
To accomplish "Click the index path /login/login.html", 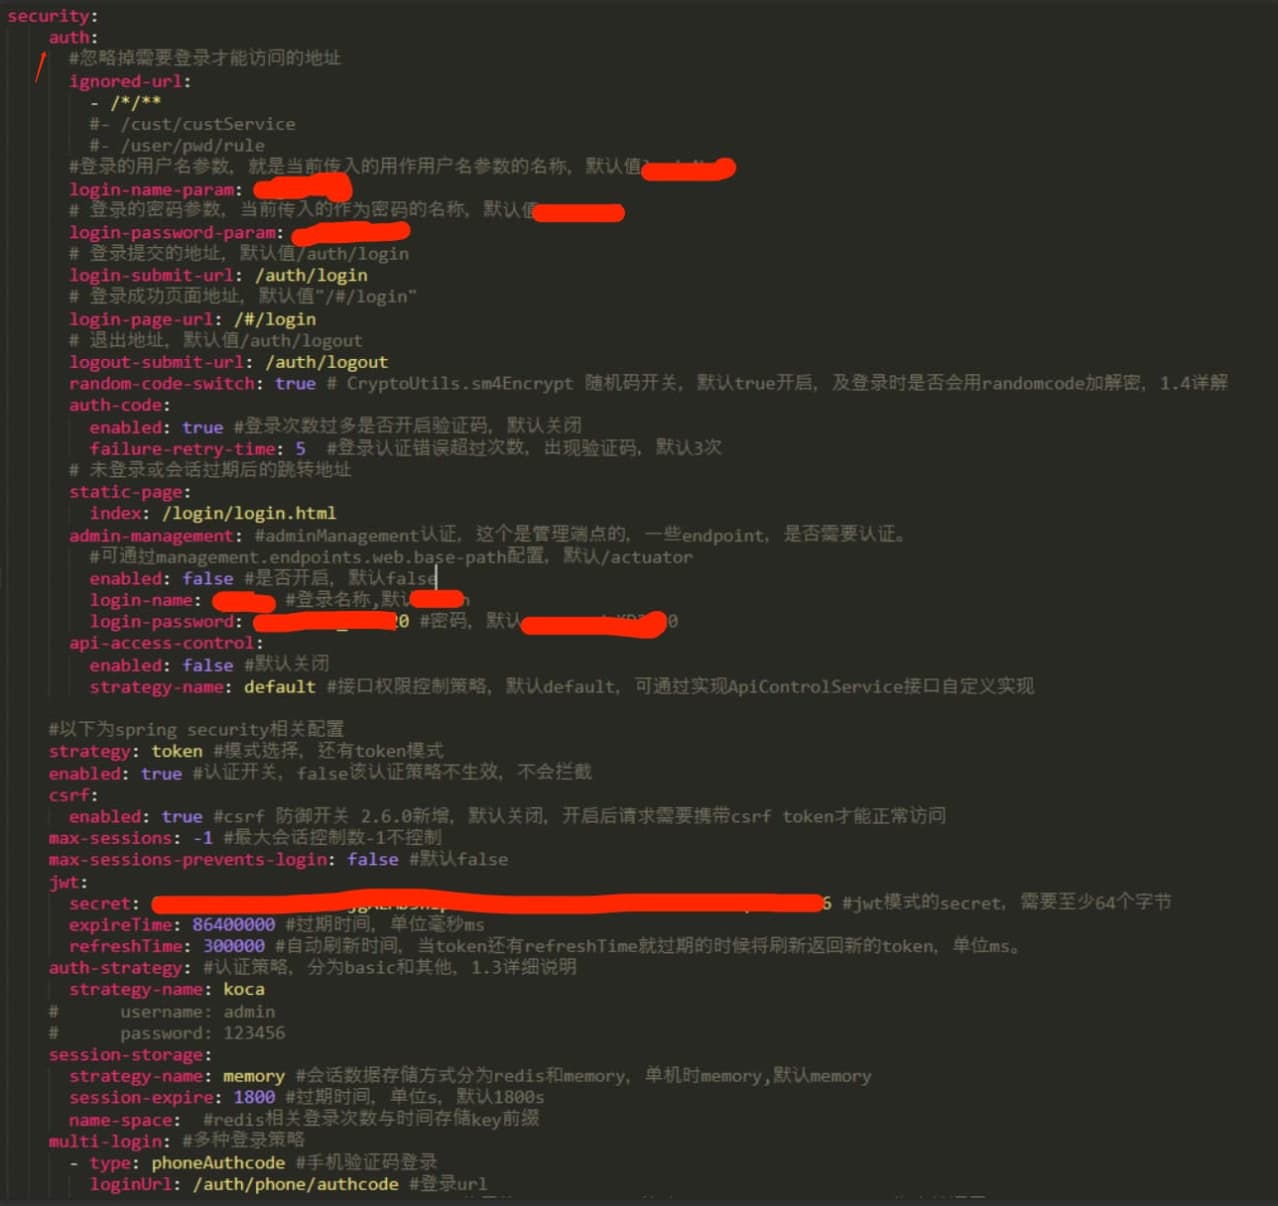I will tap(249, 513).
